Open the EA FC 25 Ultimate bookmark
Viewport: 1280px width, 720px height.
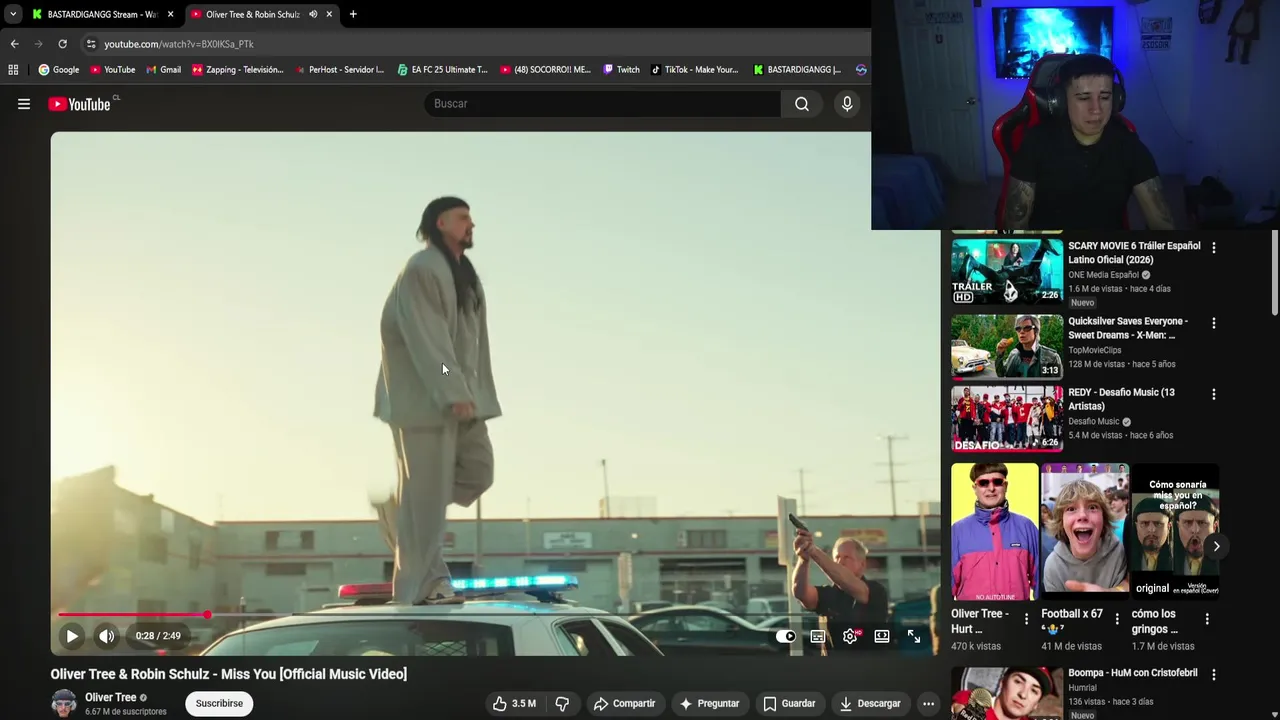tap(443, 70)
